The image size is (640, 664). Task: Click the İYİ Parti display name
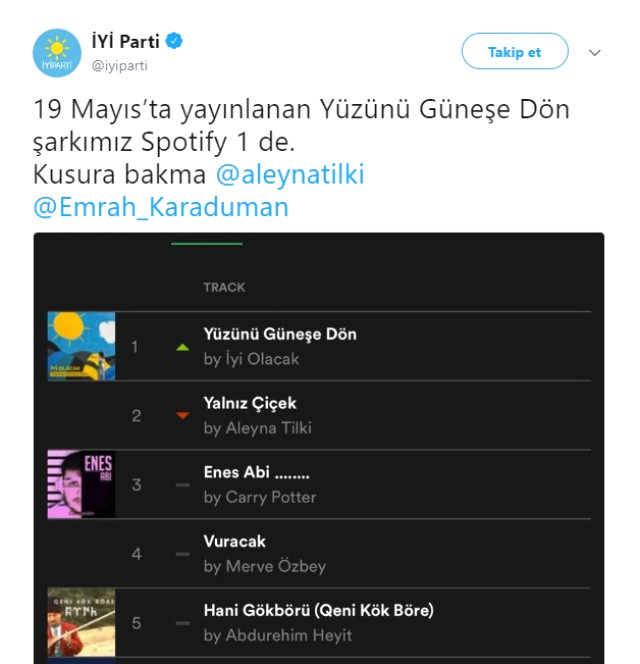pyautogui.click(x=124, y=42)
